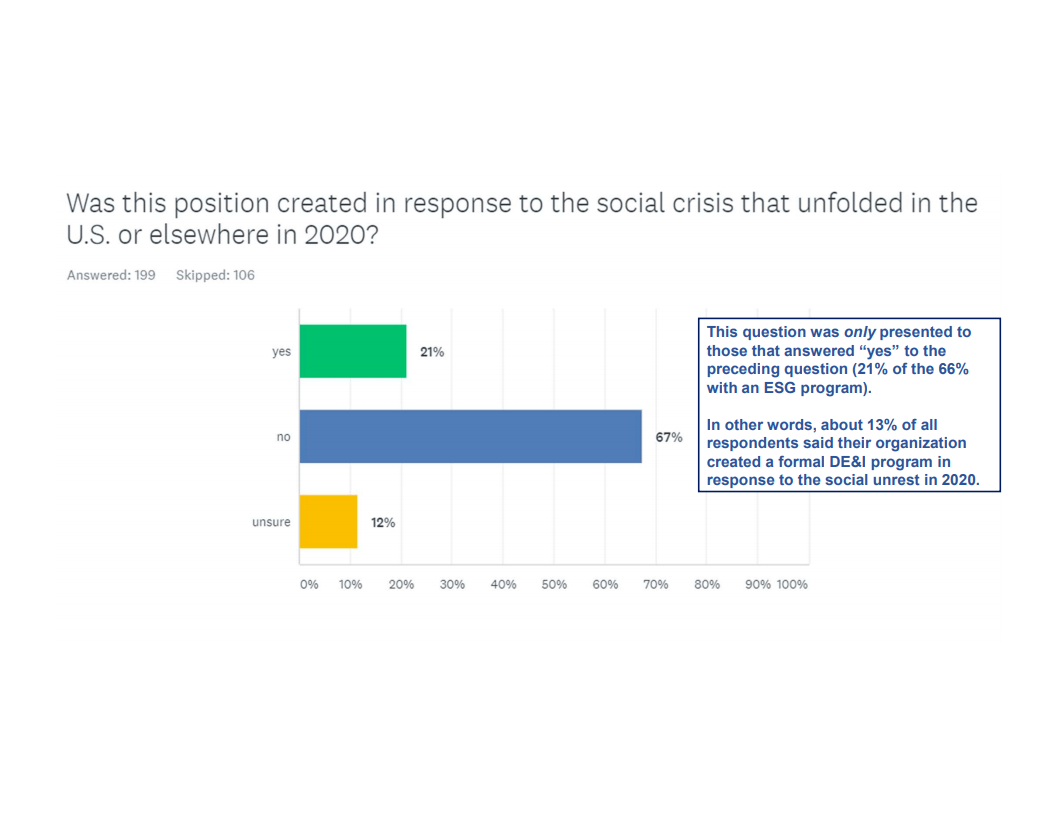Click the 'Answered: 199' count

[111, 275]
